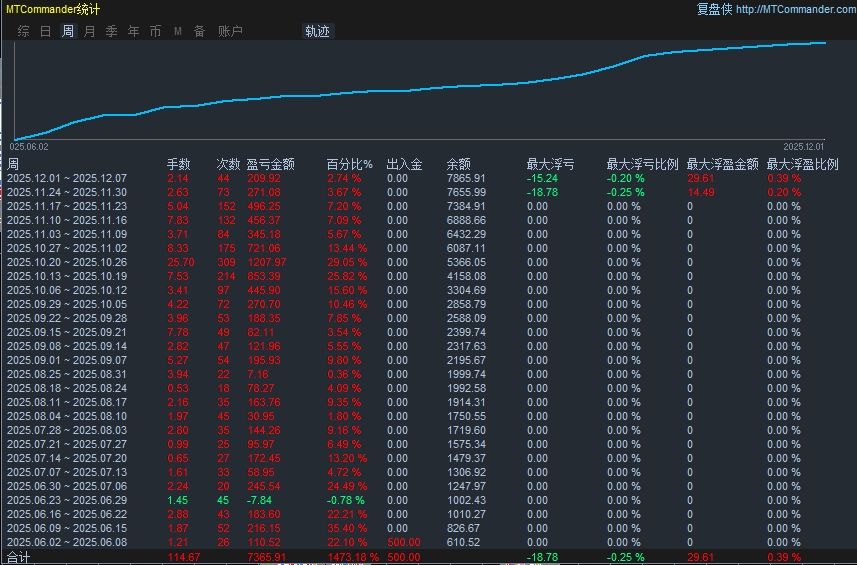This screenshot has width=857, height=565.
Task: Click the 余额 balance column header
Action: coord(458,164)
